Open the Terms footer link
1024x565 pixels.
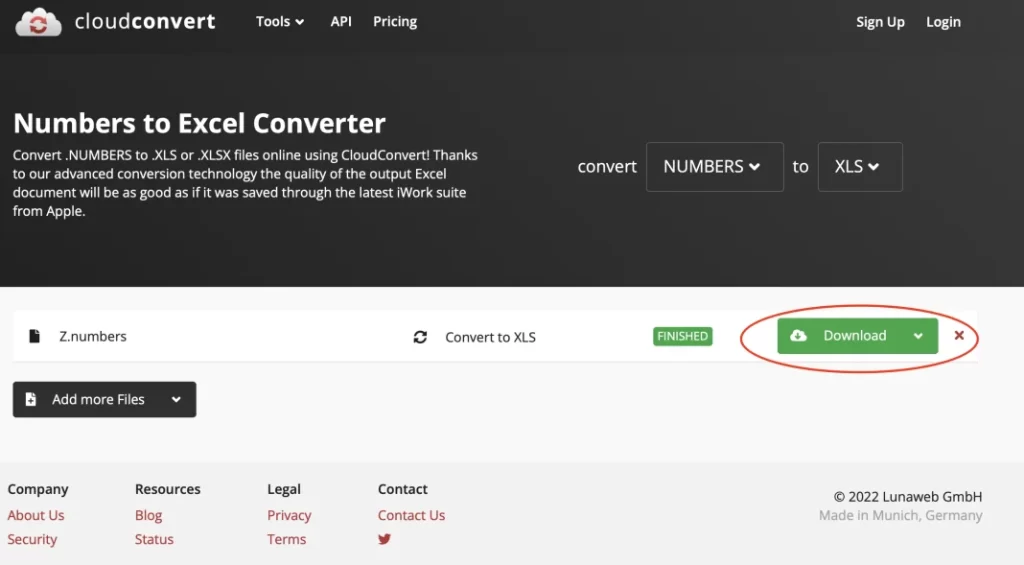[286, 540]
